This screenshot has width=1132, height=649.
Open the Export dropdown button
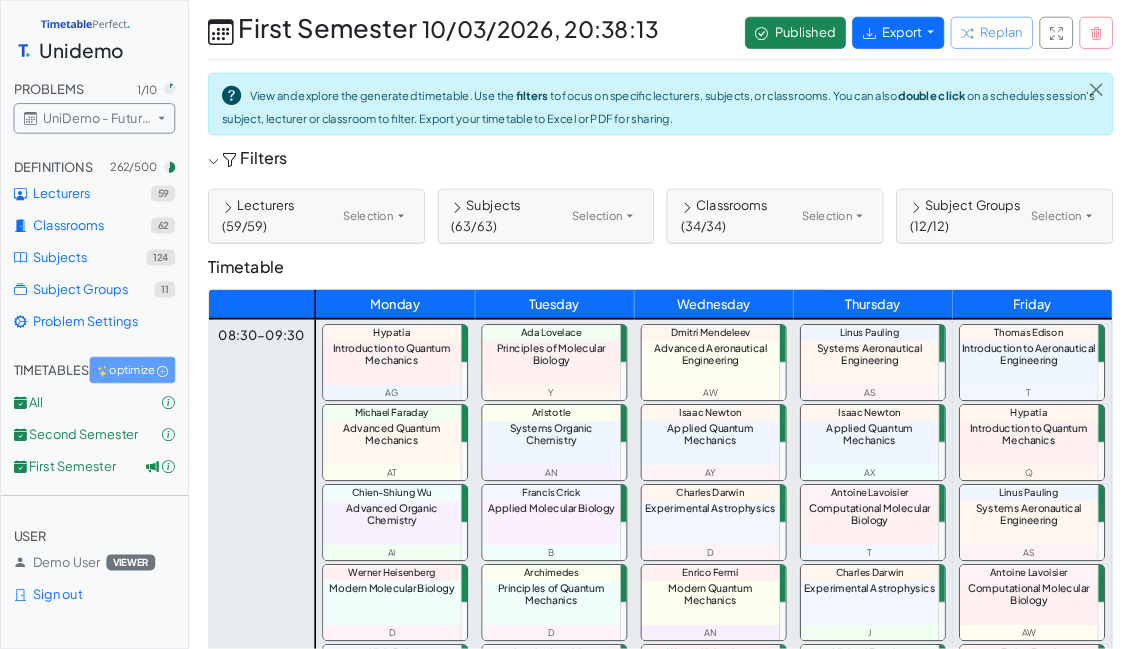click(897, 33)
